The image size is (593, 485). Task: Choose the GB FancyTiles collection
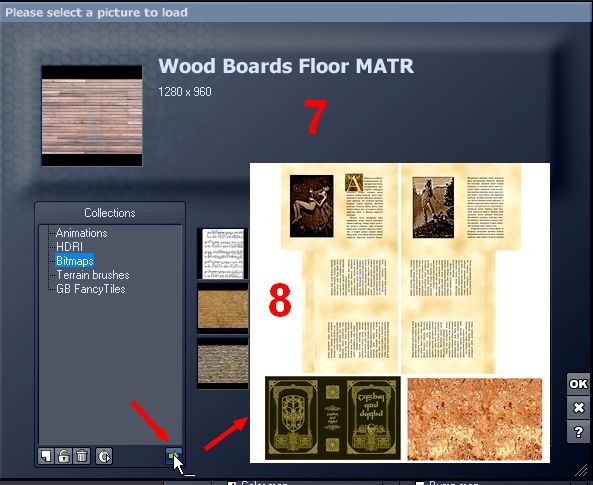[x=90, y=289]
